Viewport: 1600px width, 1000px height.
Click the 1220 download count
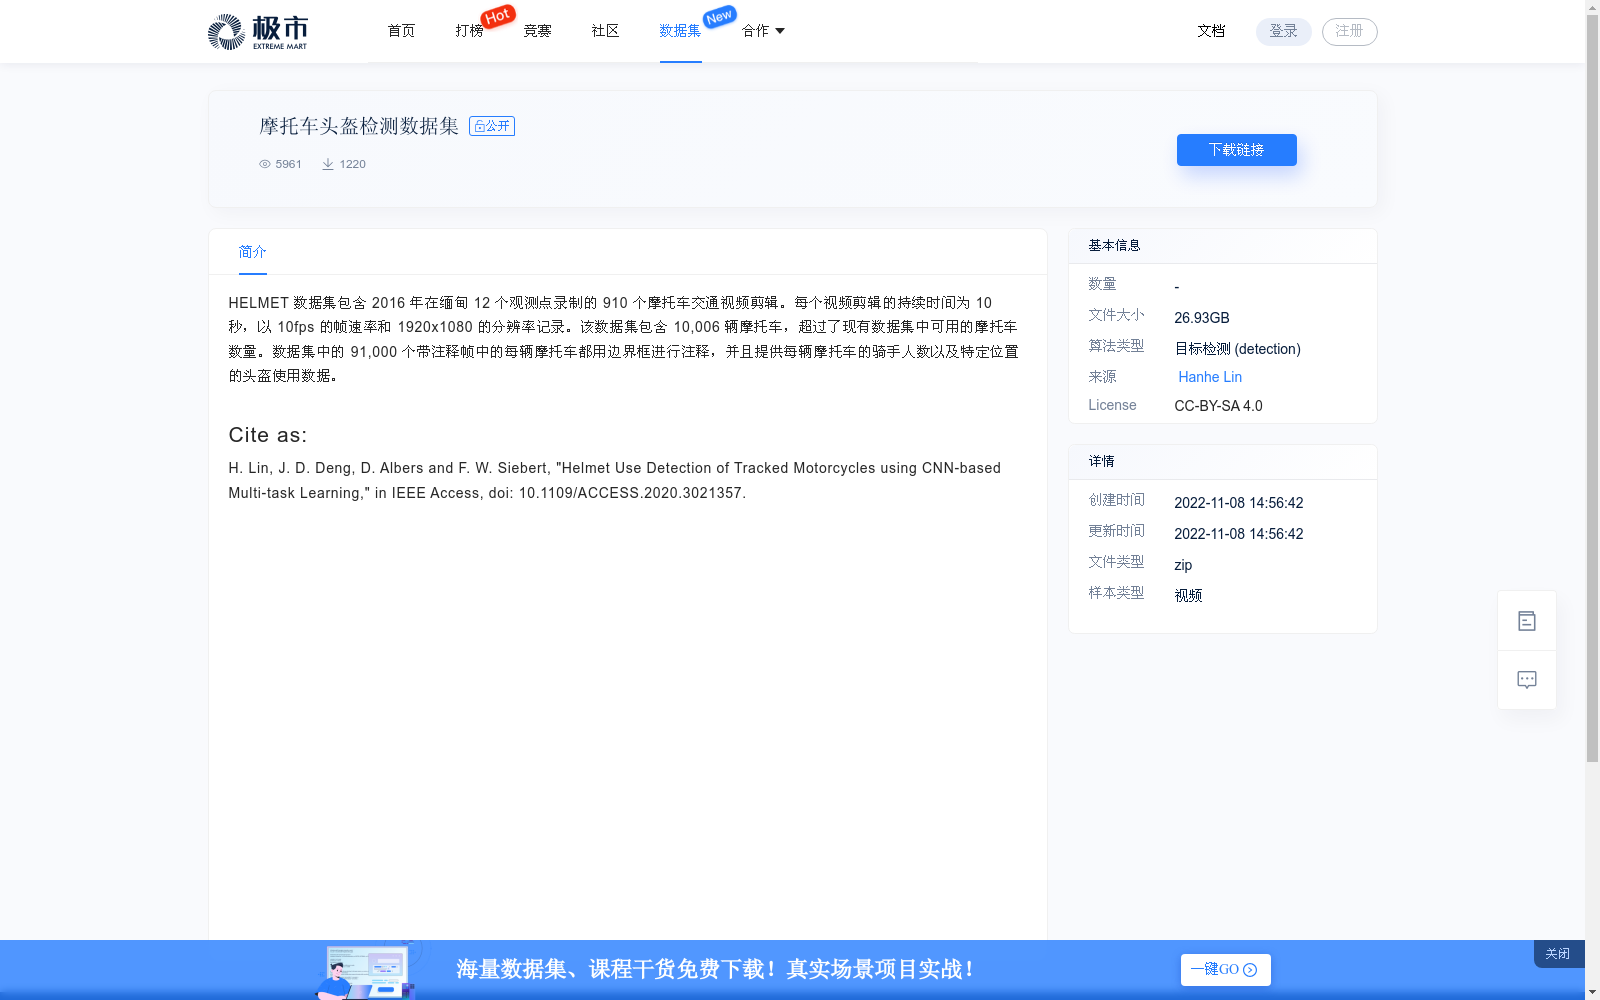click(352, 164)
